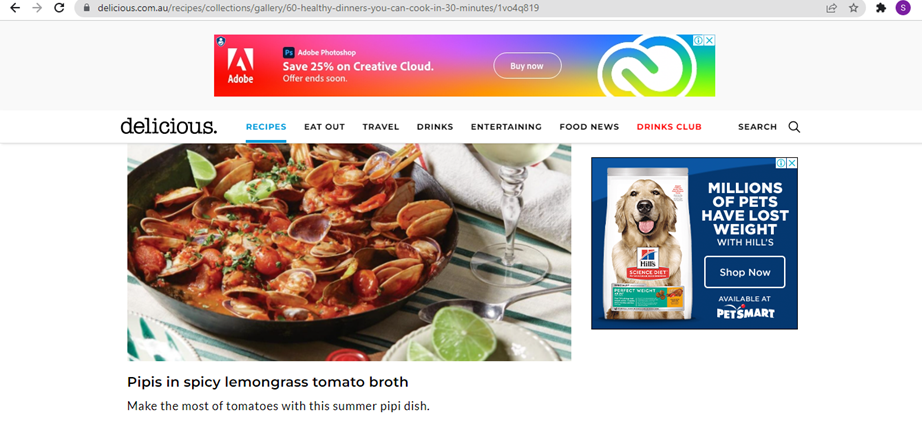Image resolution: width=922 pixels, height=438 pixels.
Task: Click the share page icon in address bar
Action: 831,8
